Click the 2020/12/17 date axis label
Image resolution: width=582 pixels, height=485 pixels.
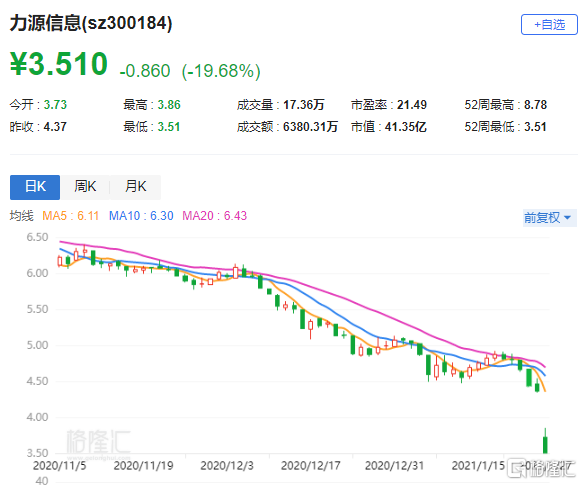[311, 465]
